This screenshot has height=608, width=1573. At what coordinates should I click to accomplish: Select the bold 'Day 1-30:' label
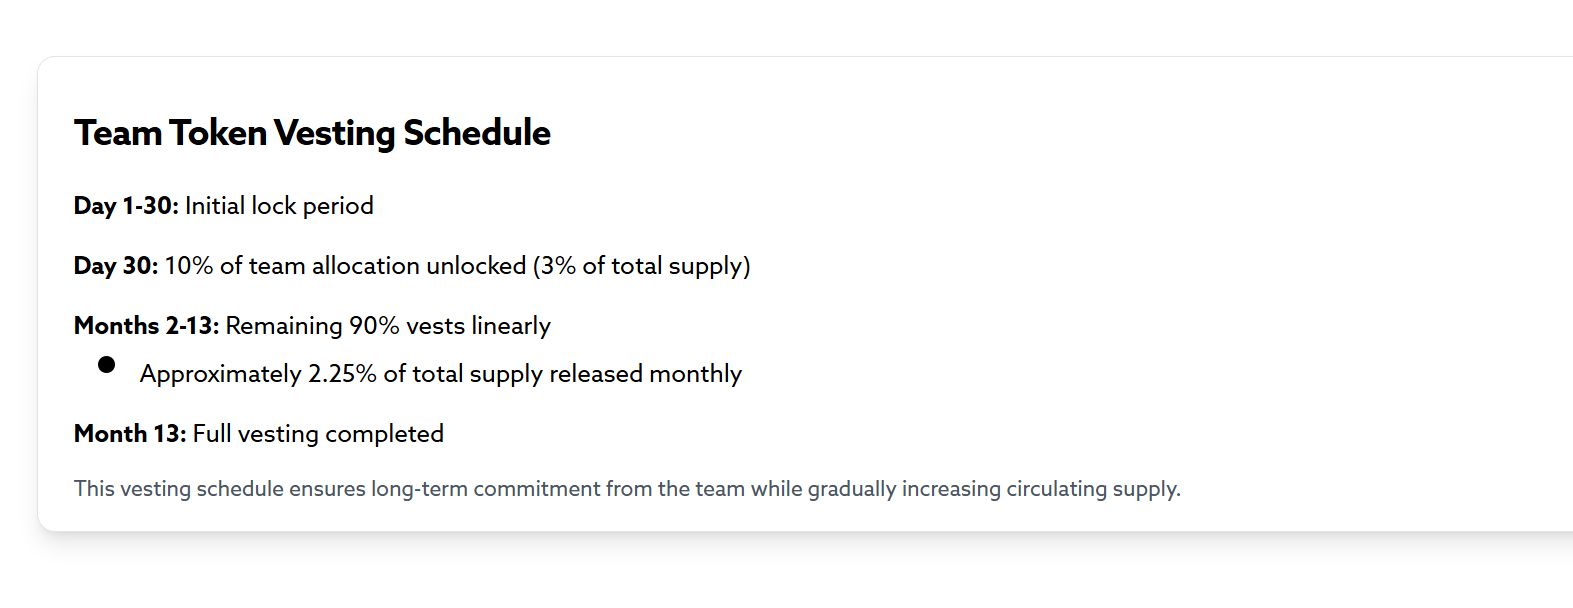[x=126, y=206]
